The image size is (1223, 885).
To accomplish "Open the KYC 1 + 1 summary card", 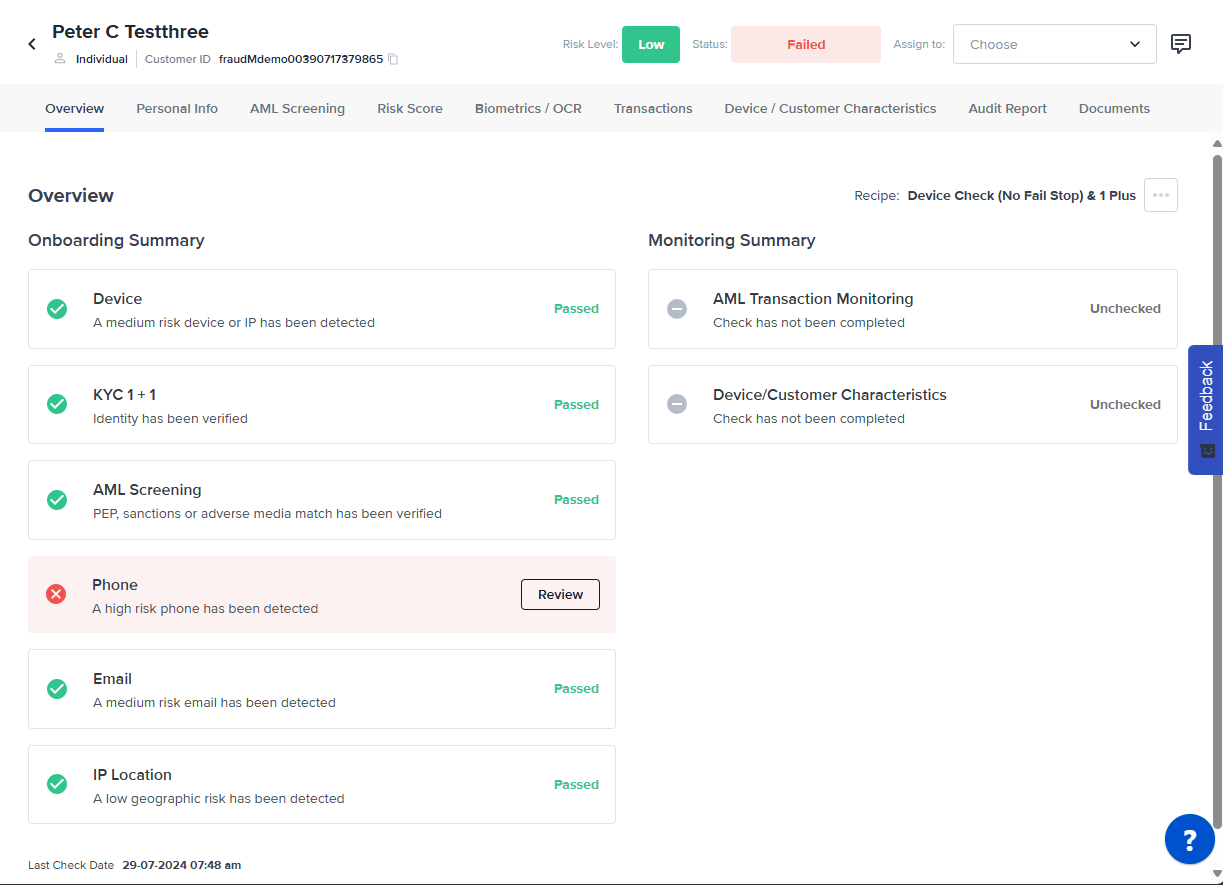I will [321, 405].
